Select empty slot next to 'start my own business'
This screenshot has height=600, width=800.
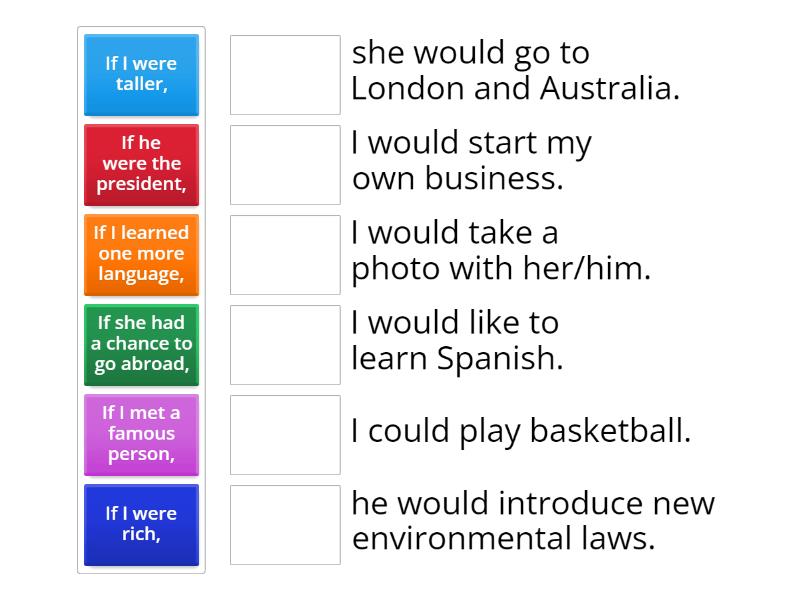coord(285,165)
